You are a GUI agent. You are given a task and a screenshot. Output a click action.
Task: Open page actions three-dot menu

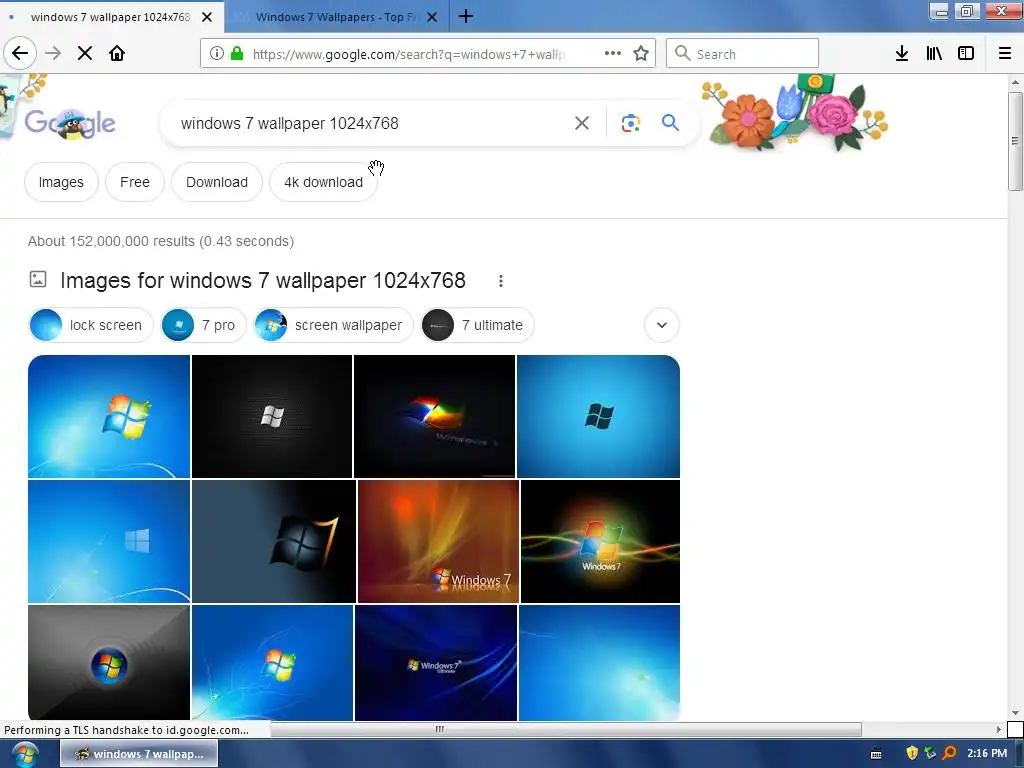pos(613,54)
